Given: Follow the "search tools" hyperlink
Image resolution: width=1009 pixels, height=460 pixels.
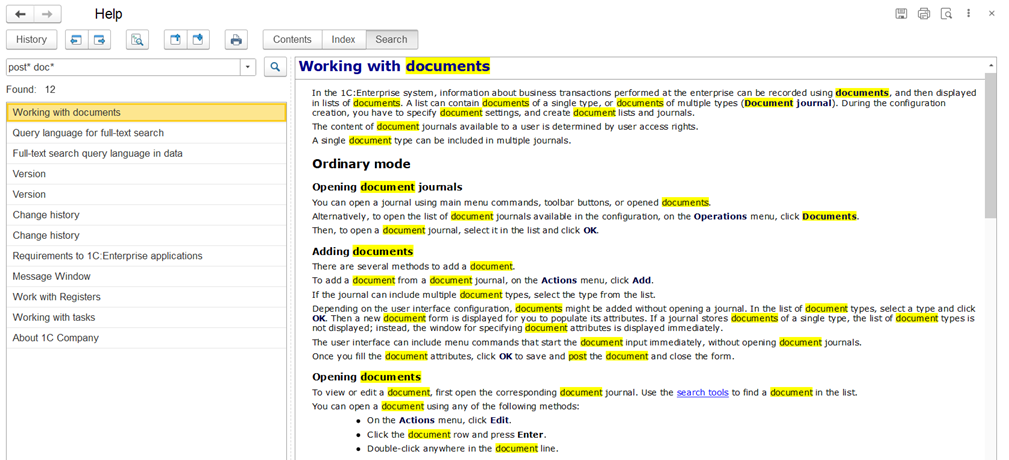Looking at the screenshot, I should [x=702, y=392].
